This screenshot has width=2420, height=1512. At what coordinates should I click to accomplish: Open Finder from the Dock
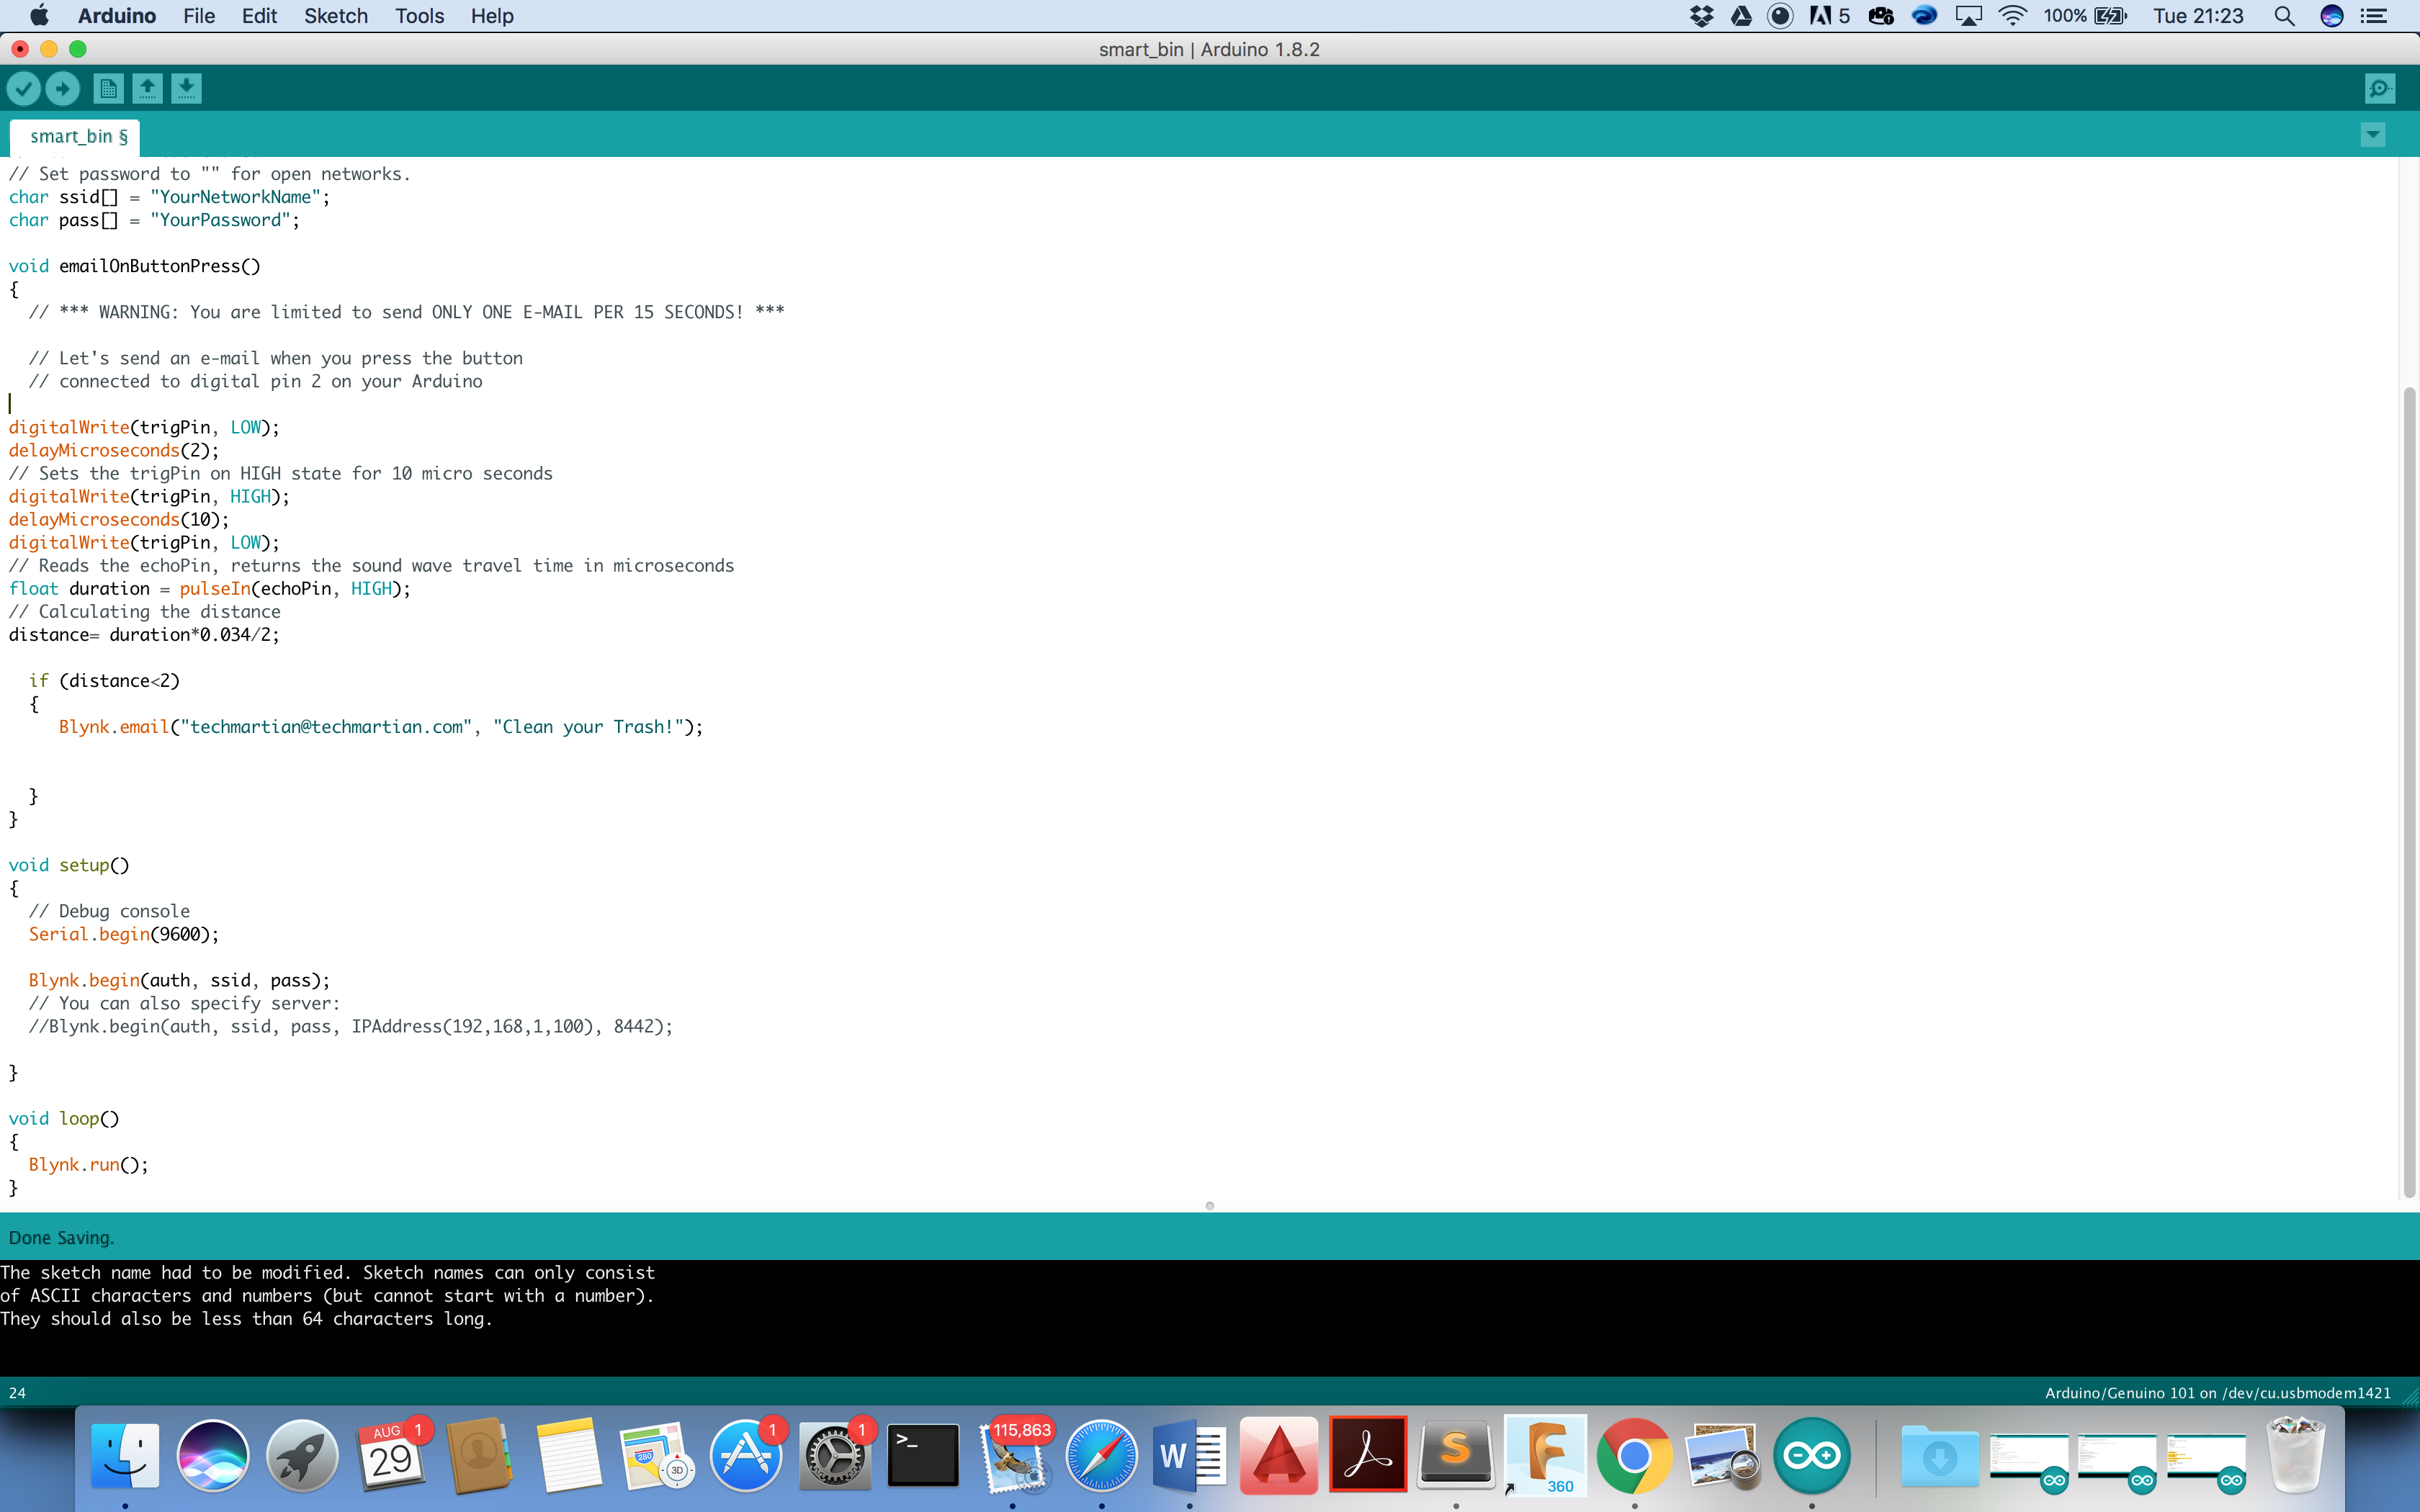[125, 1456]
